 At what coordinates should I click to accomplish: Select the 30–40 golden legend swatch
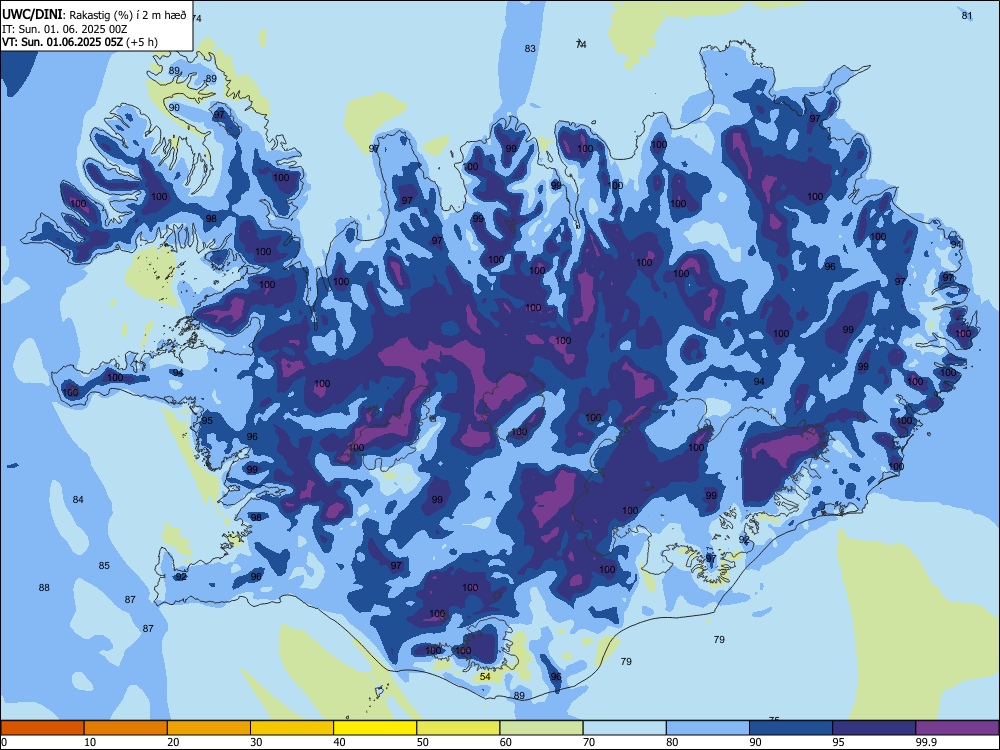[x=292, y=728]
